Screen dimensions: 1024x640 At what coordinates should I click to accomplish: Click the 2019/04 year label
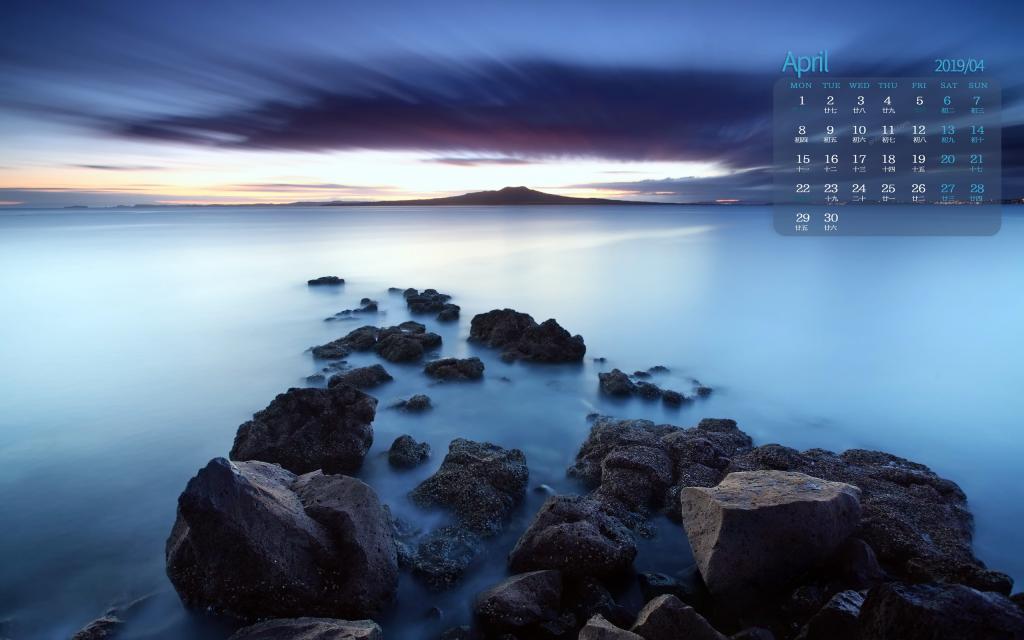click(959, 66)
